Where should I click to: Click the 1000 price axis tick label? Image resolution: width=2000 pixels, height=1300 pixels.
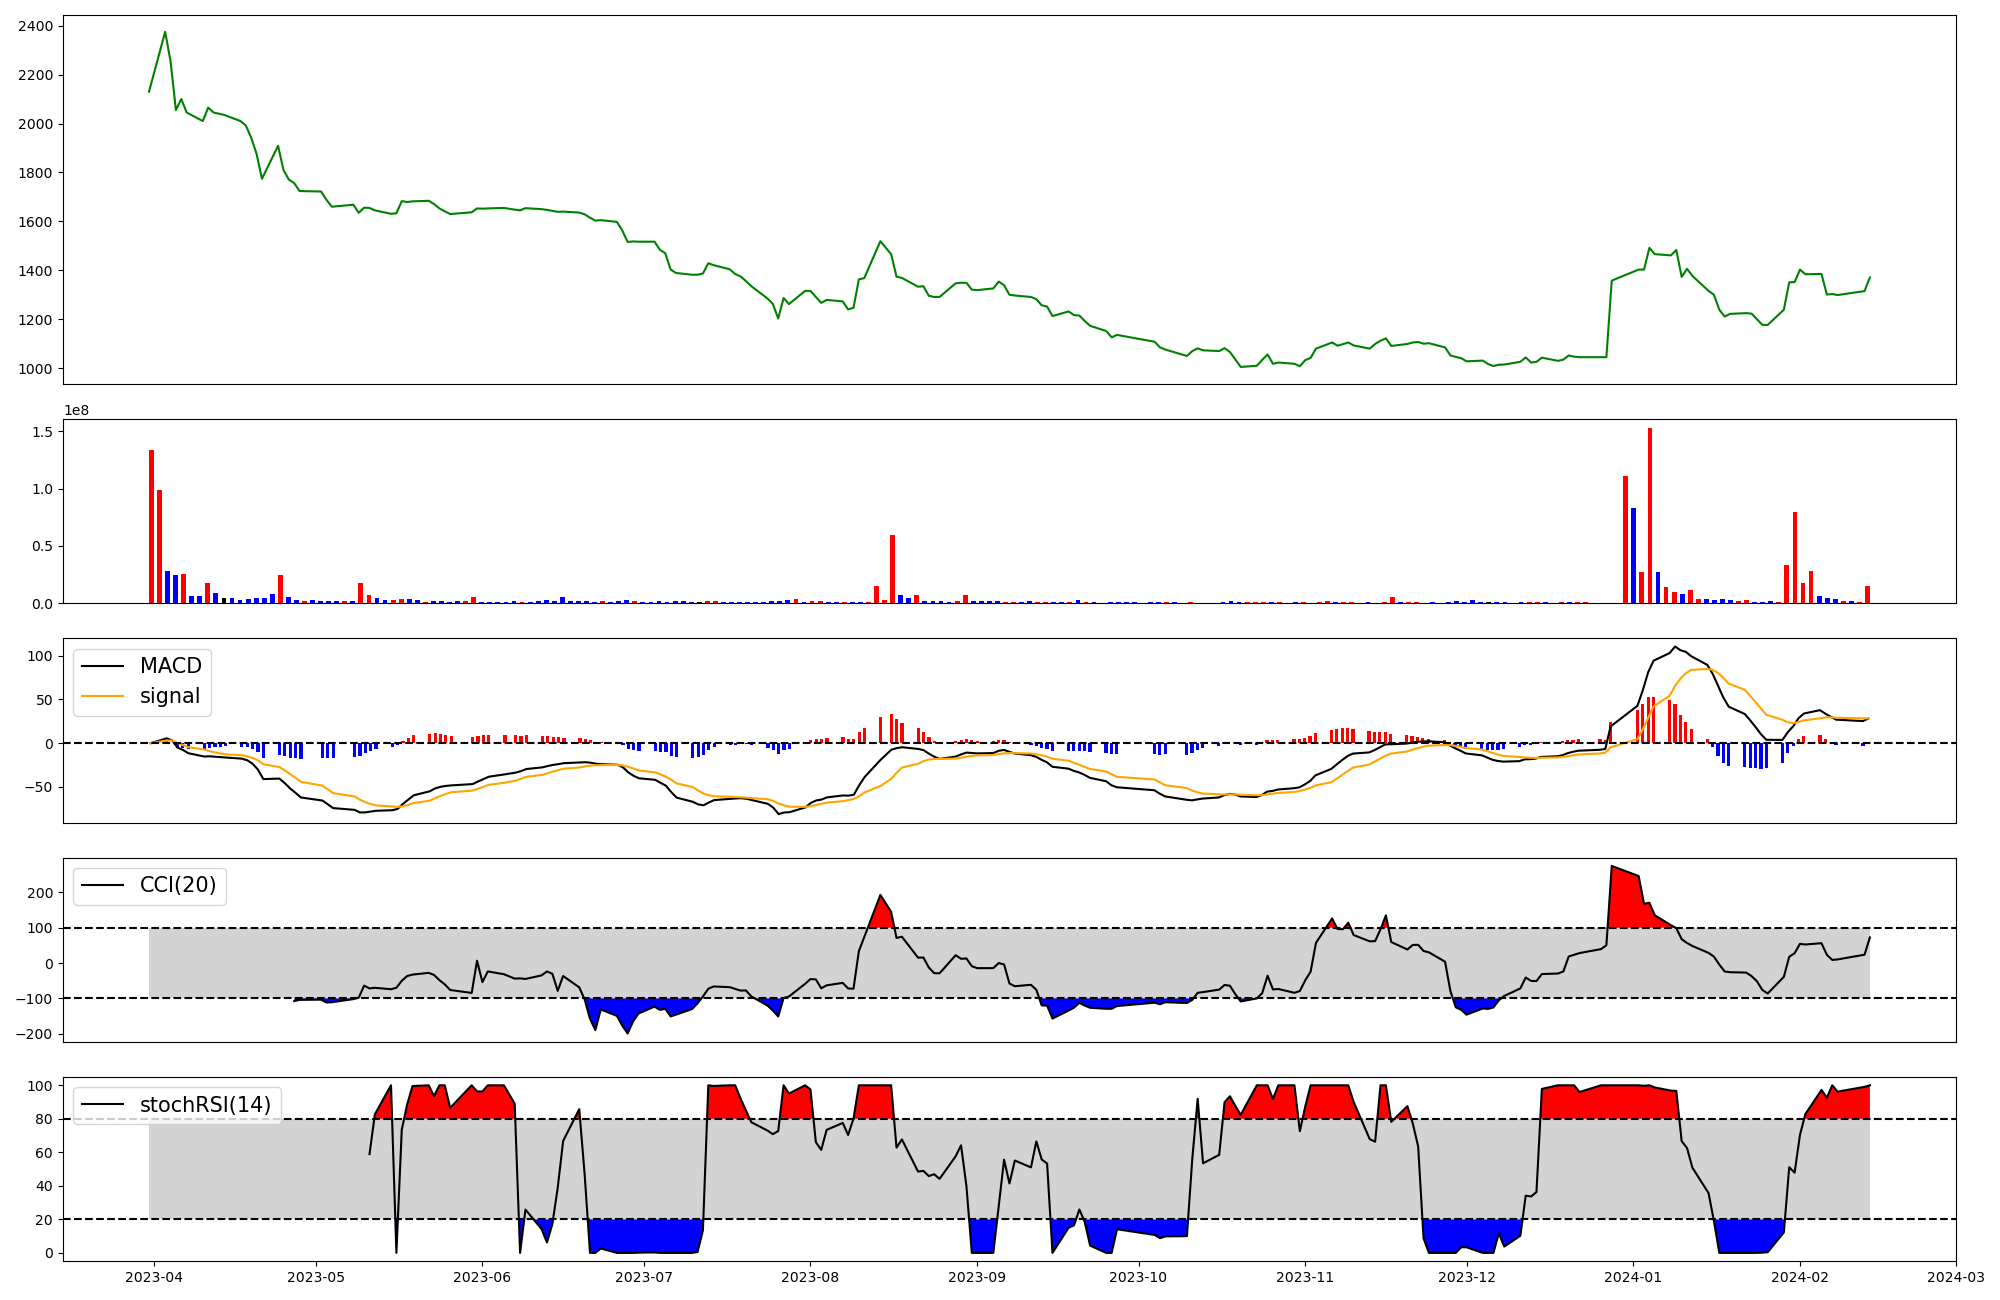[36, 369]
